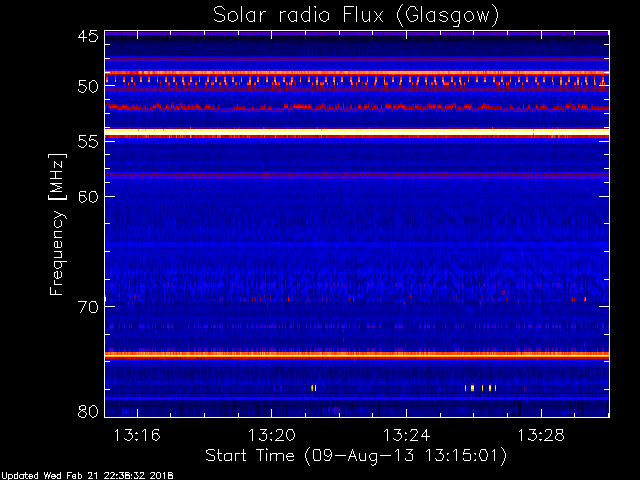640x480 pixels.
Task: Click the "Frequency [MHz]" y-axis label
Action: (x=59, y=223)
